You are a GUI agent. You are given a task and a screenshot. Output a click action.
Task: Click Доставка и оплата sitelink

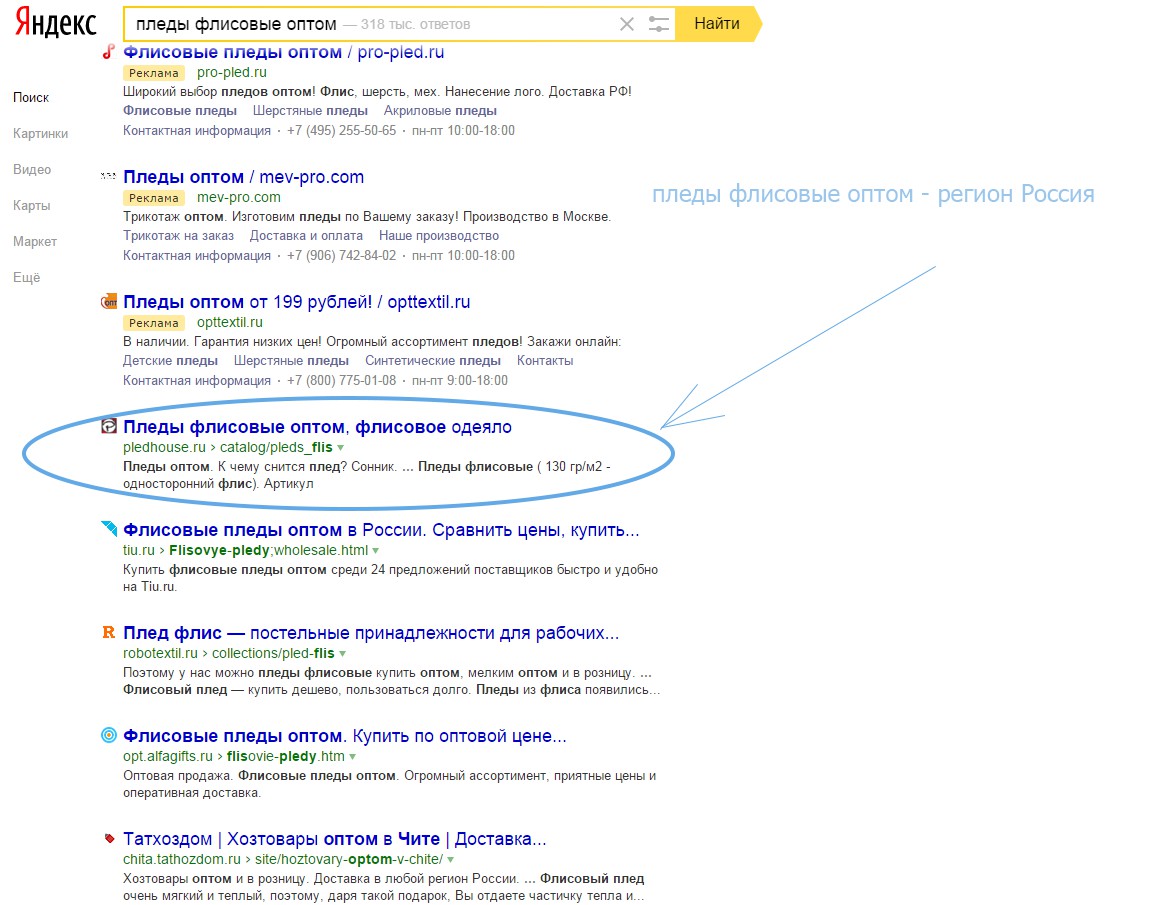tap(306, 236)
